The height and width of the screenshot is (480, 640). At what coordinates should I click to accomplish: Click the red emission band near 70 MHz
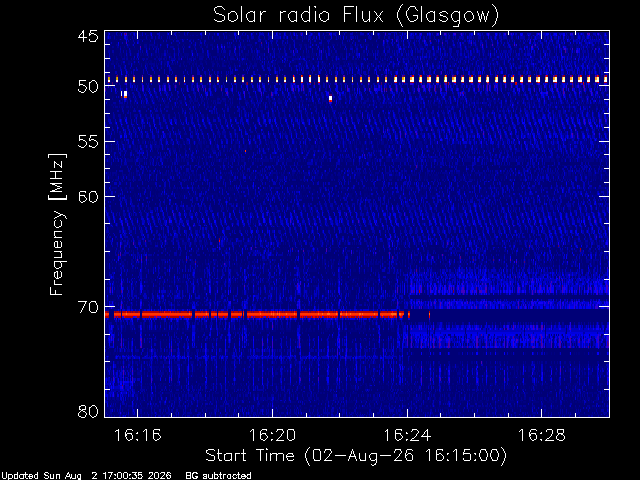257,314
